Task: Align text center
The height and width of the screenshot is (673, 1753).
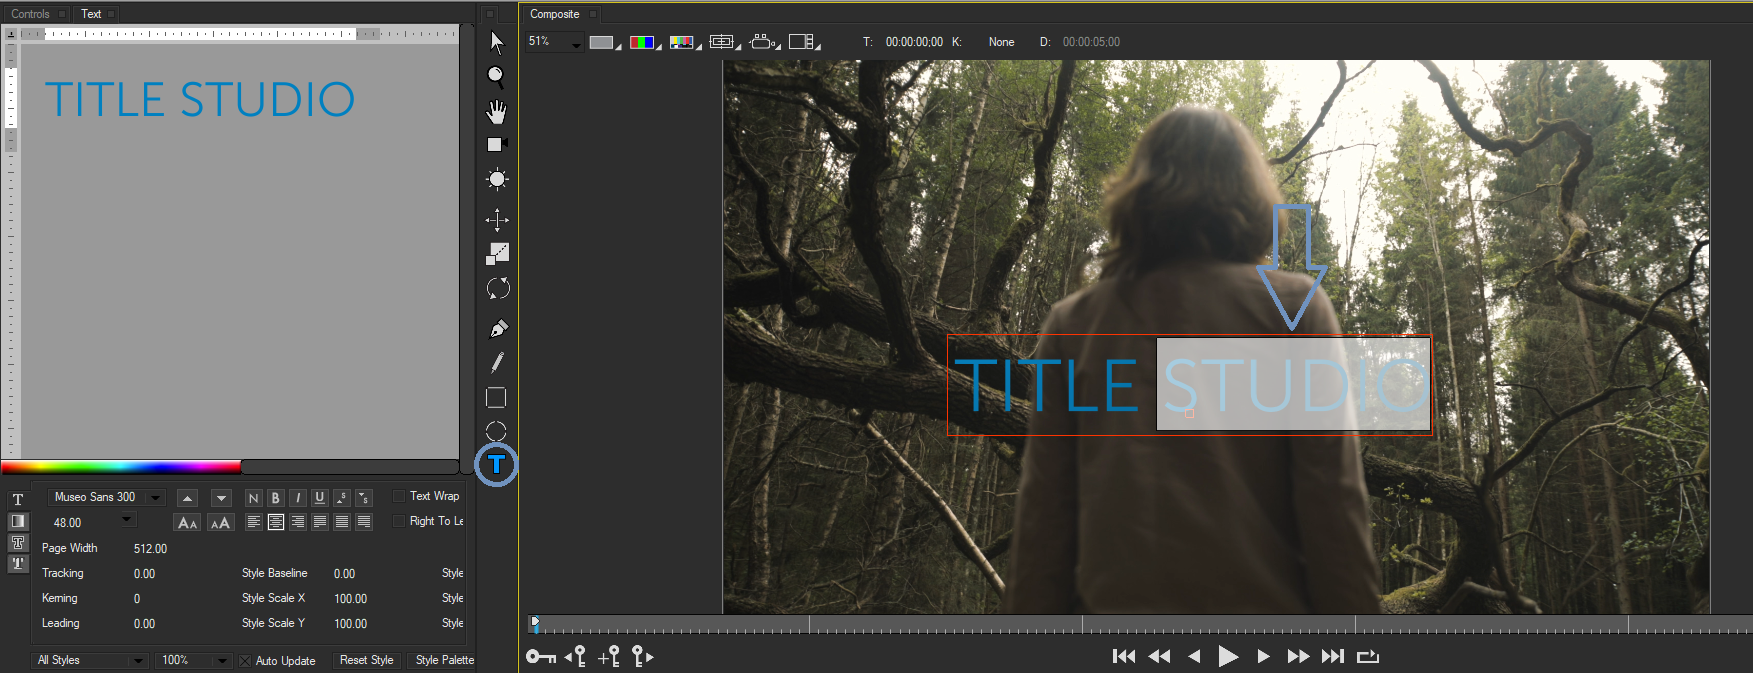Action: 276,522
